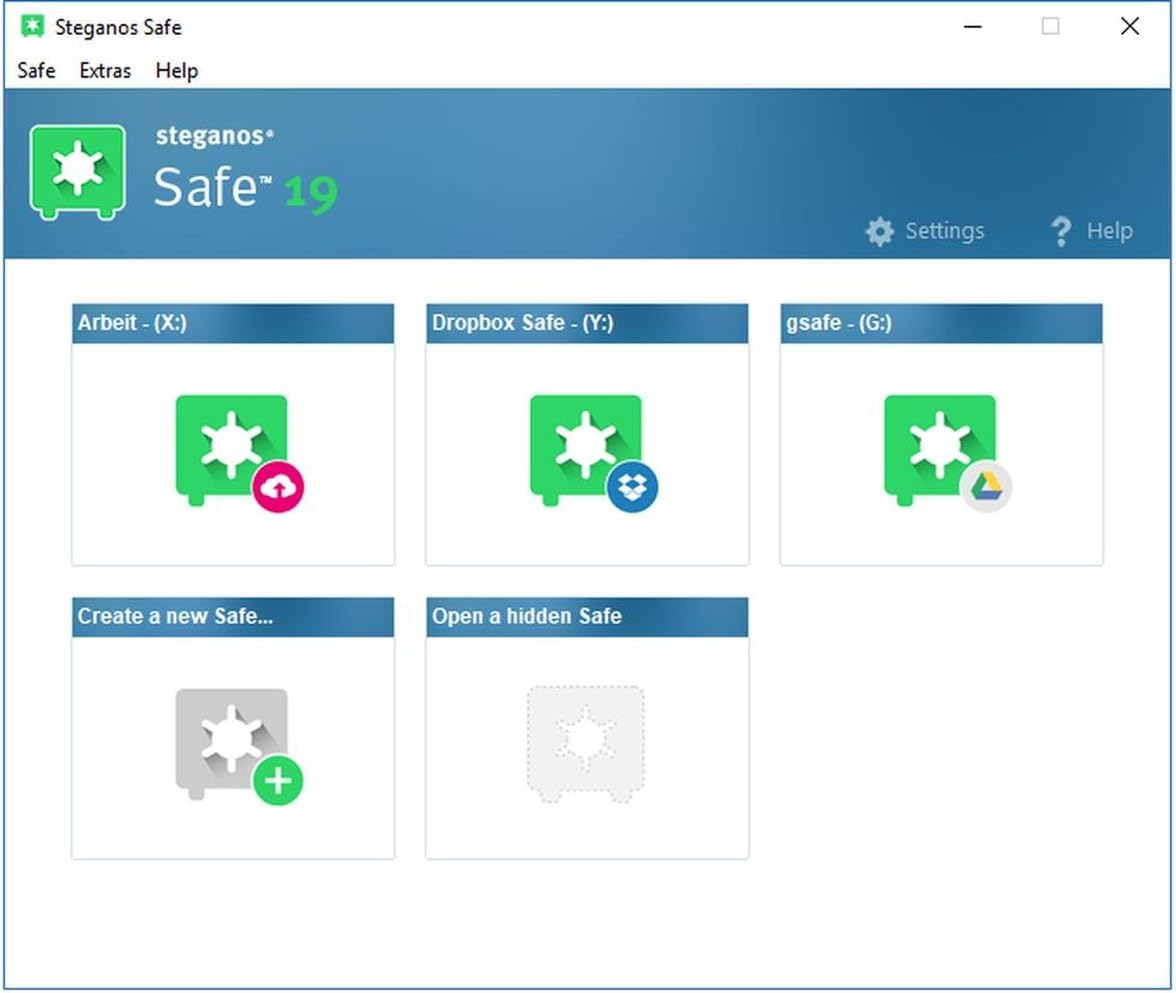
Task: Select the gsafe - (G:) header
Action: tap(941, 323)
